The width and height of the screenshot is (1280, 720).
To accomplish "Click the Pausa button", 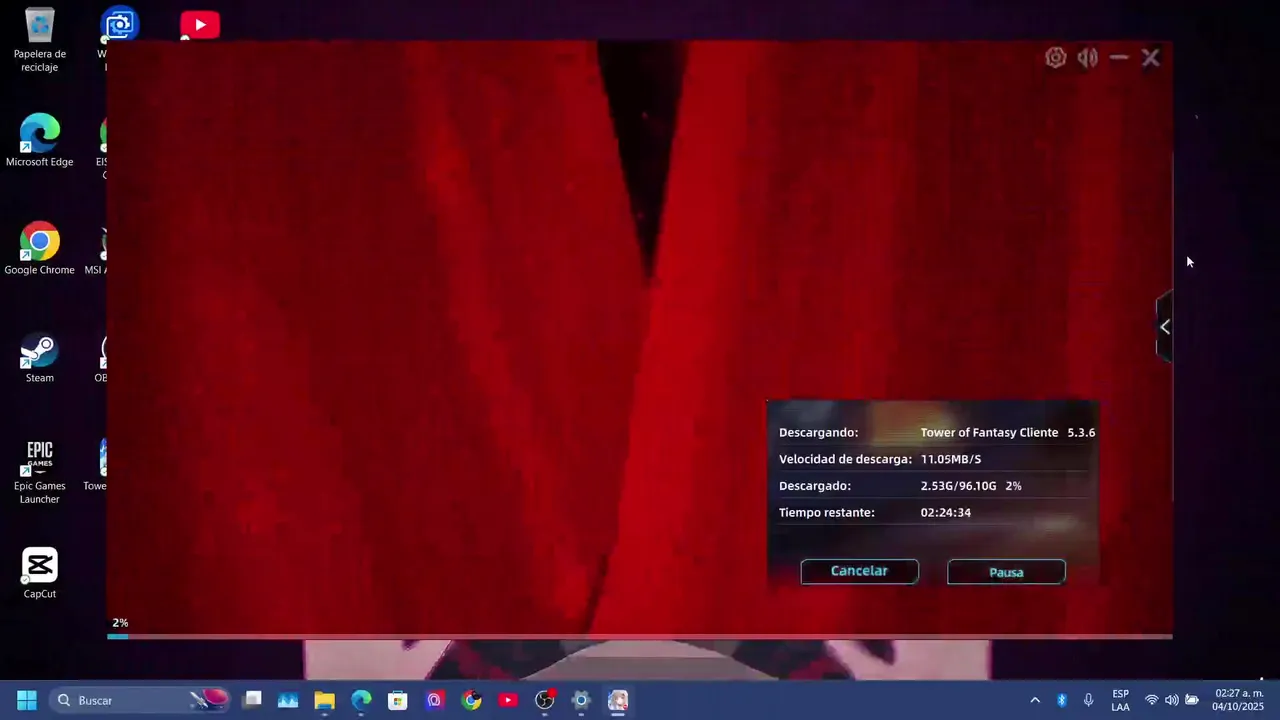I will pos(1006,572).
